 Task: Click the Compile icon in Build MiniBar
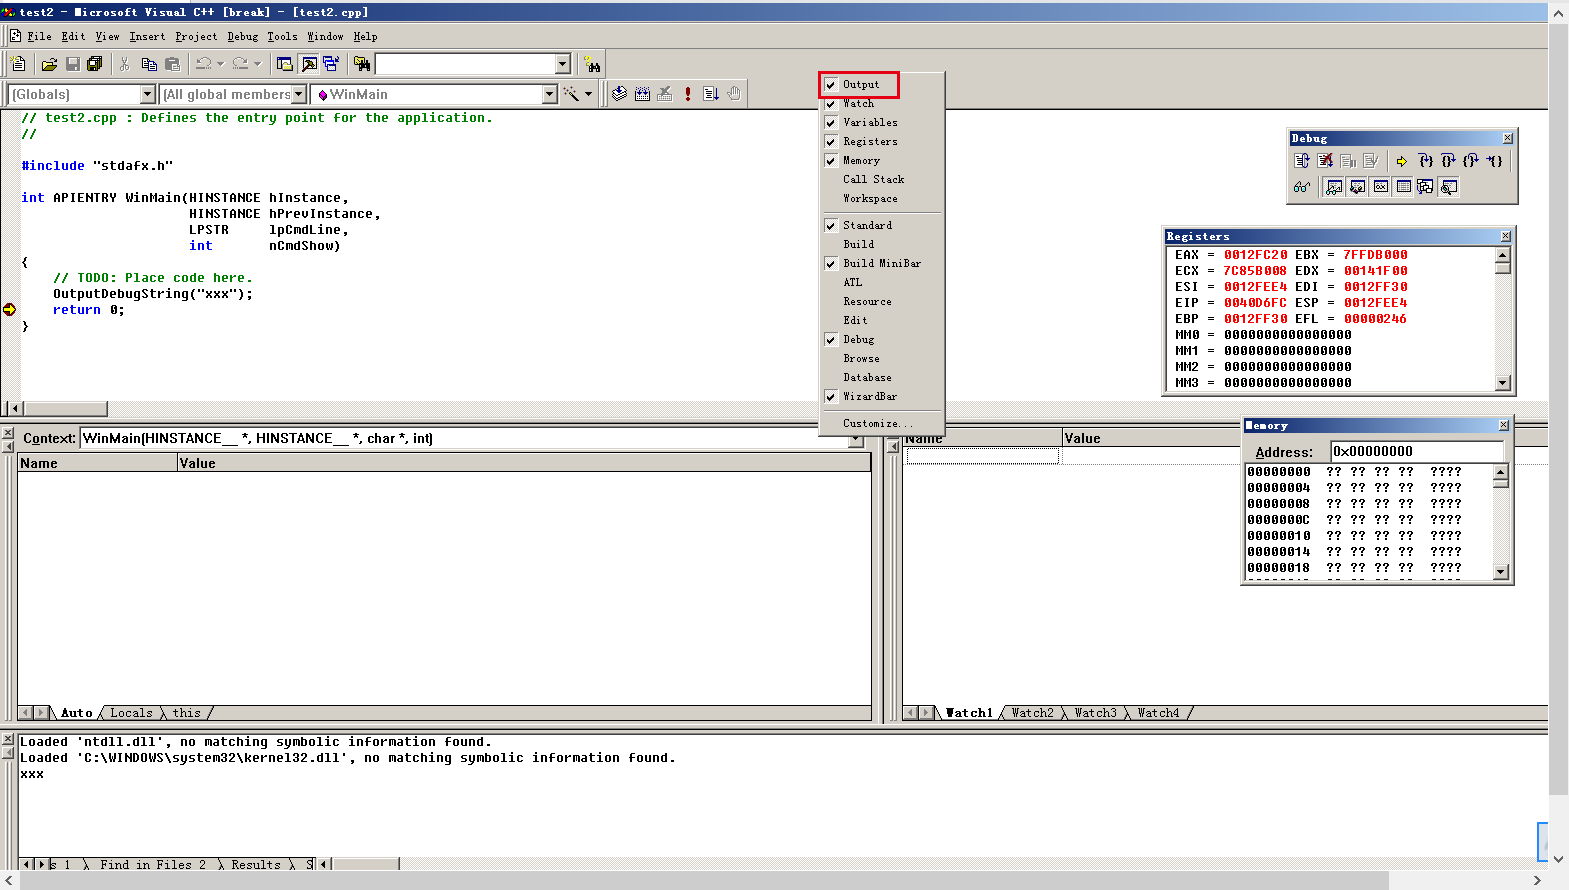620,94
